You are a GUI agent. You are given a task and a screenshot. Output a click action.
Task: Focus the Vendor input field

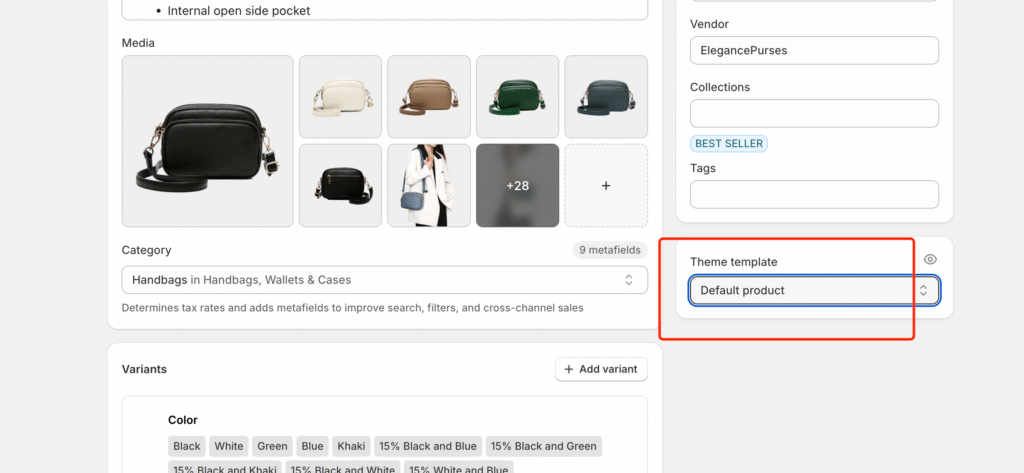[814, 50]
